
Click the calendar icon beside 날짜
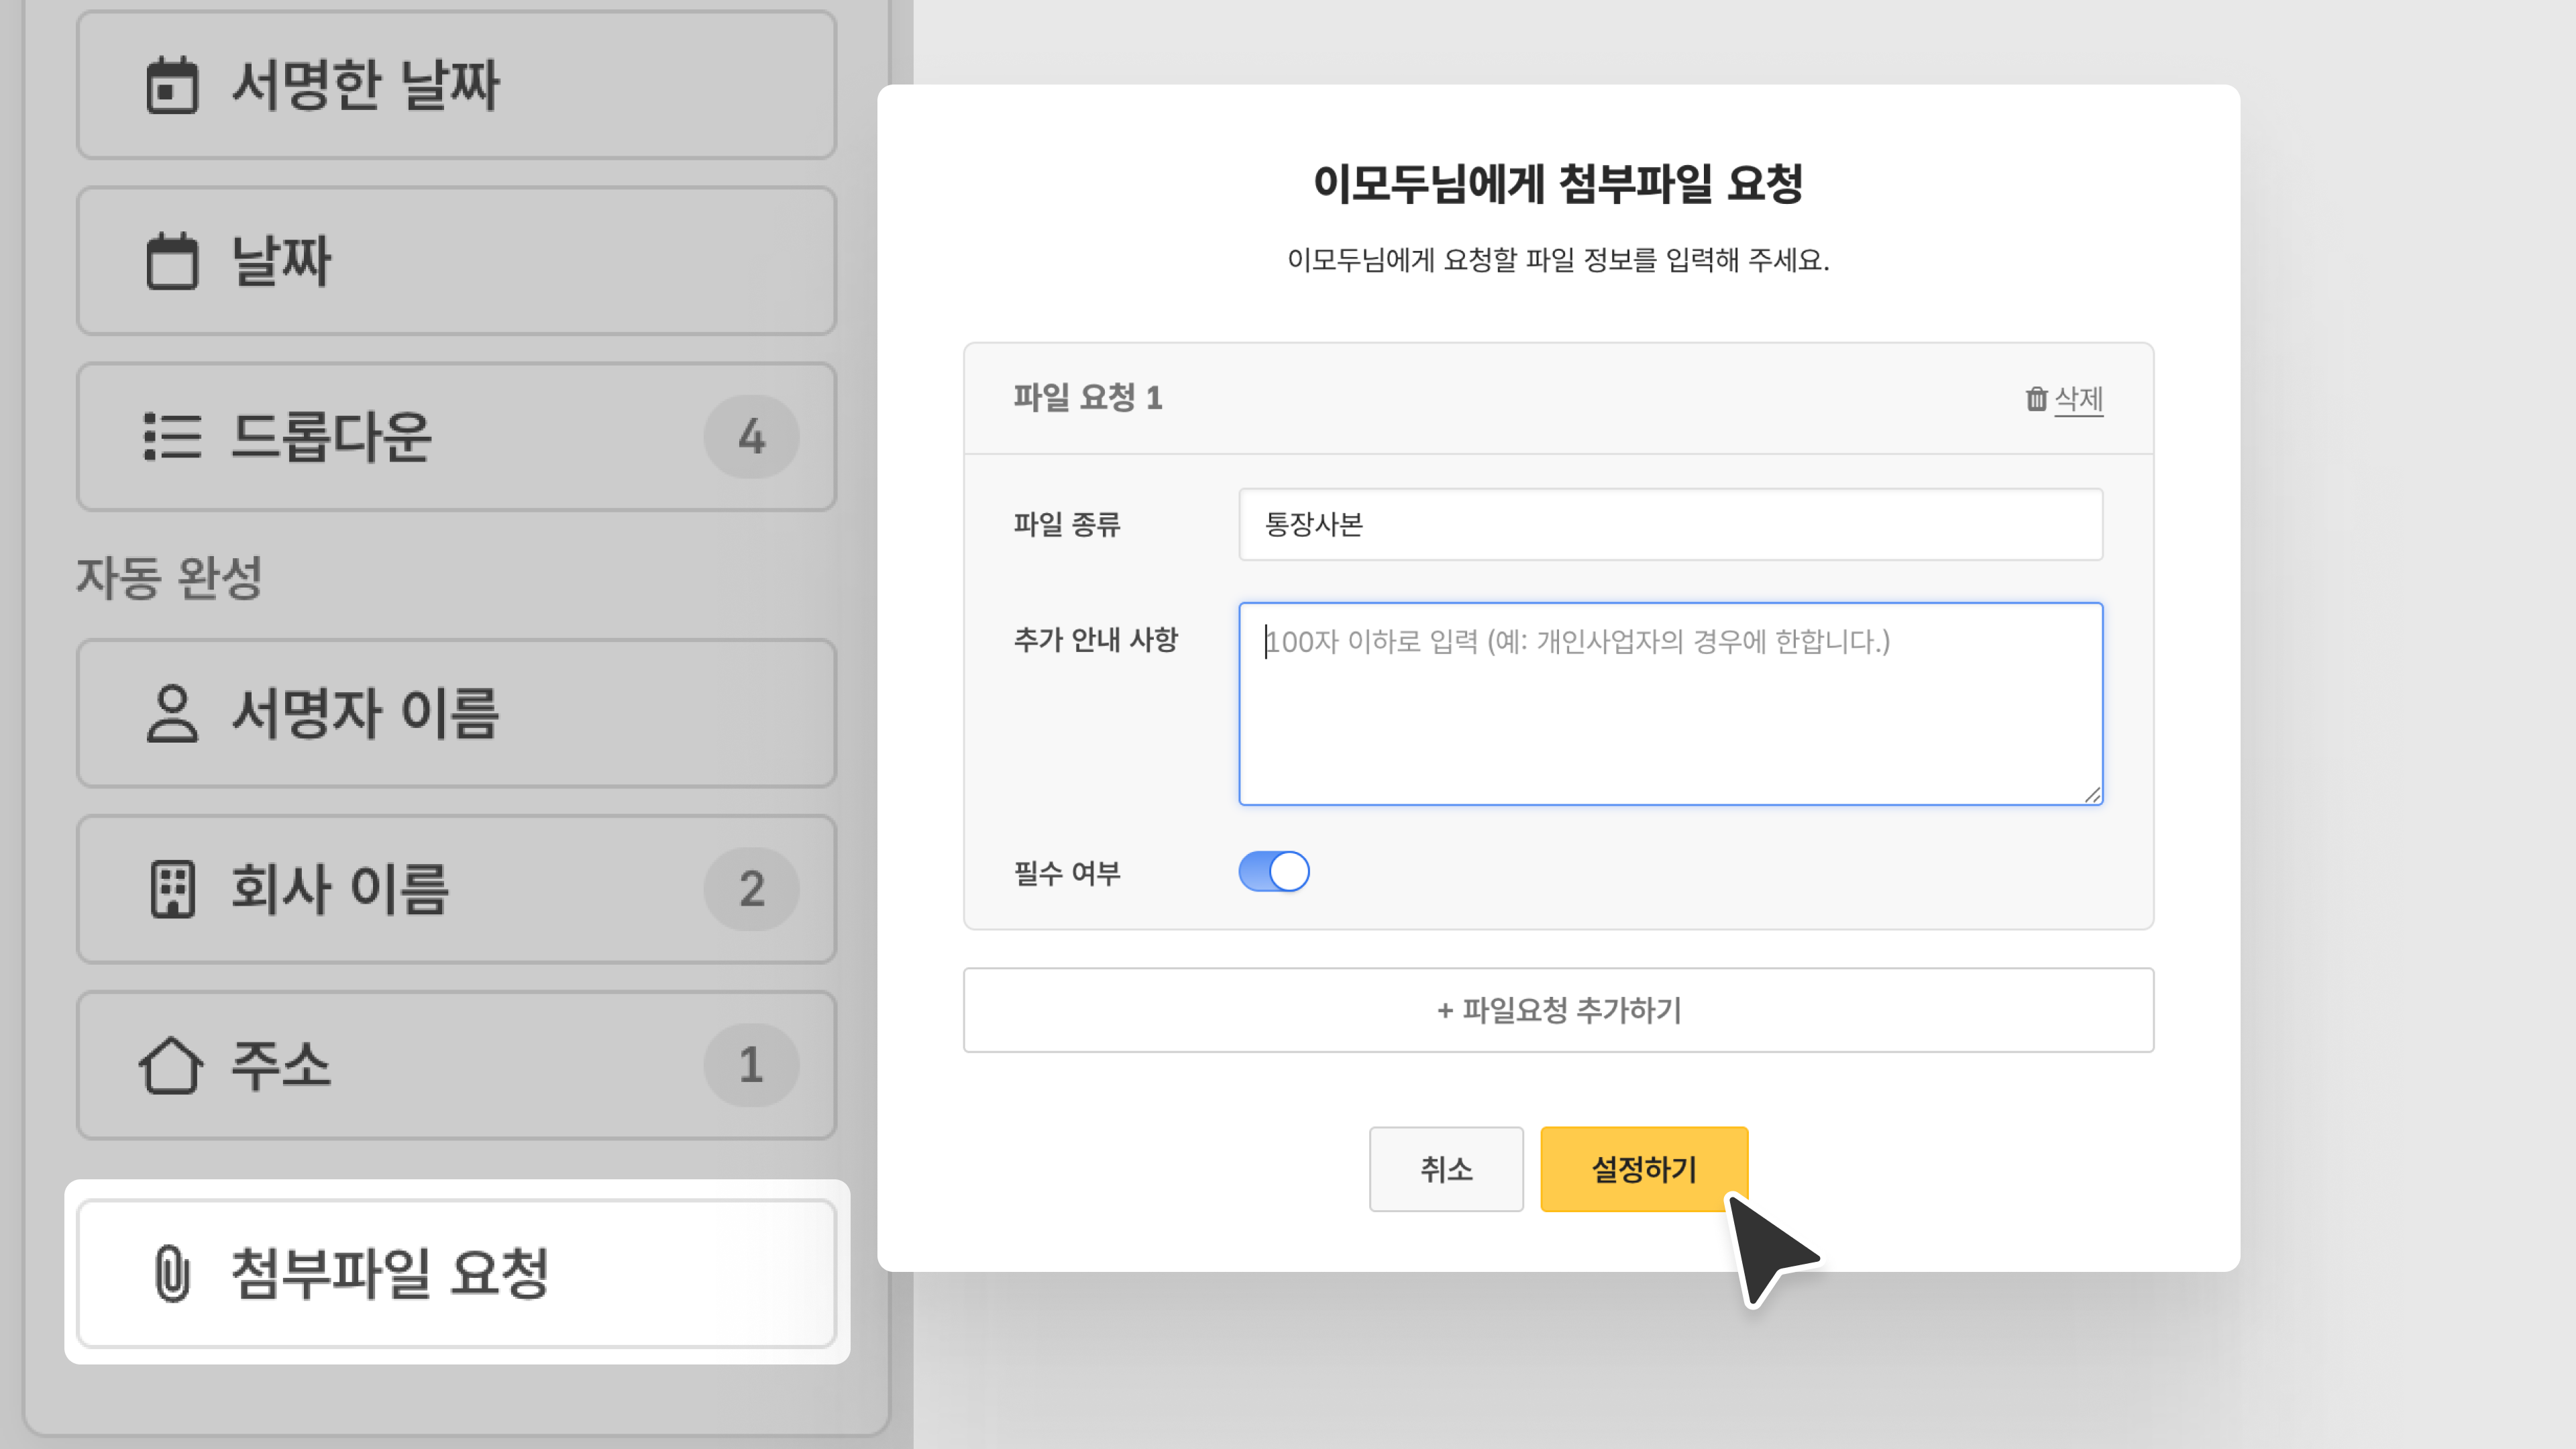[172, 261]
